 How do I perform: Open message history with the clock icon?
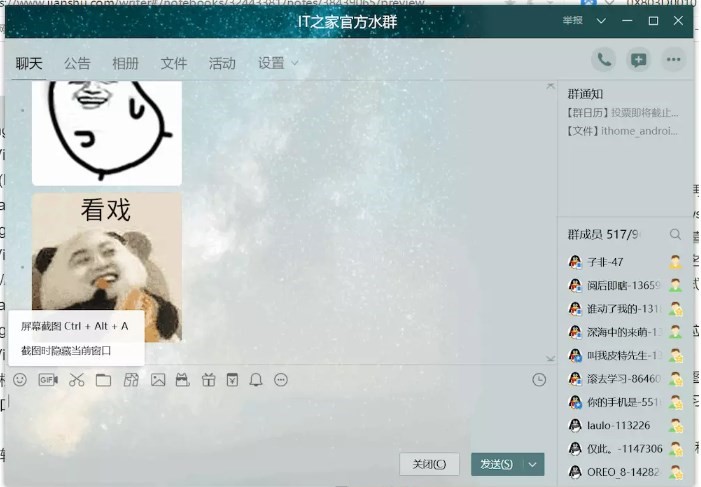540,380
